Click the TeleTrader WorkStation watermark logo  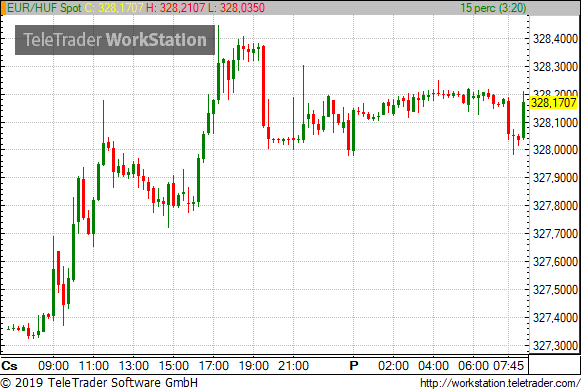tap(115, 40)
